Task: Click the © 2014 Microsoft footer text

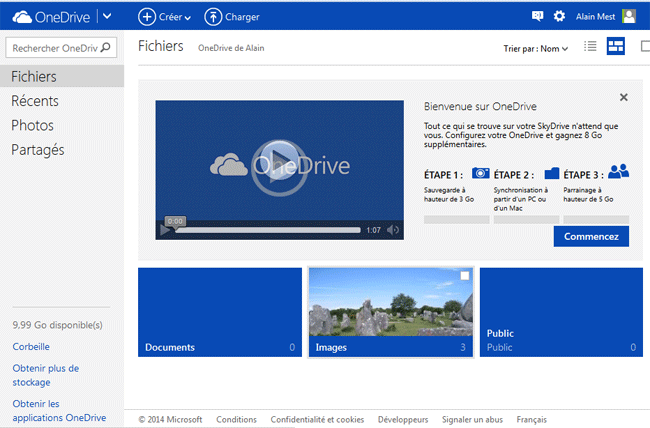Action: (x=170, y=419)
